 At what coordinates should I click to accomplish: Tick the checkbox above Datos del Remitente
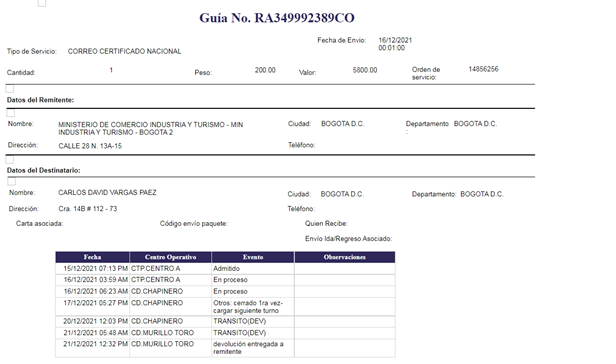click(10, 89)
